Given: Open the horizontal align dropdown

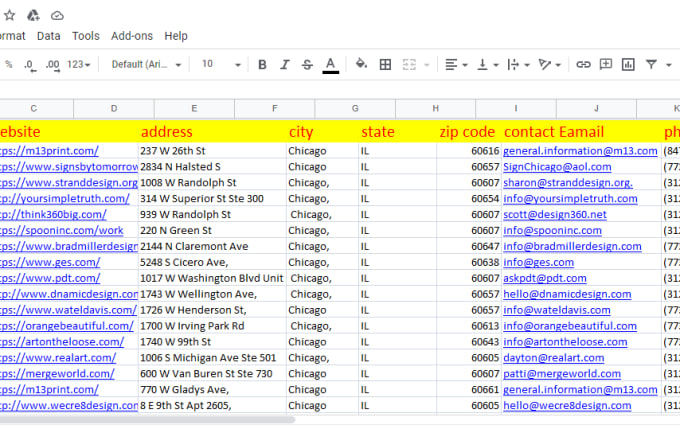Looking at the screenshot, I should 456,65.
